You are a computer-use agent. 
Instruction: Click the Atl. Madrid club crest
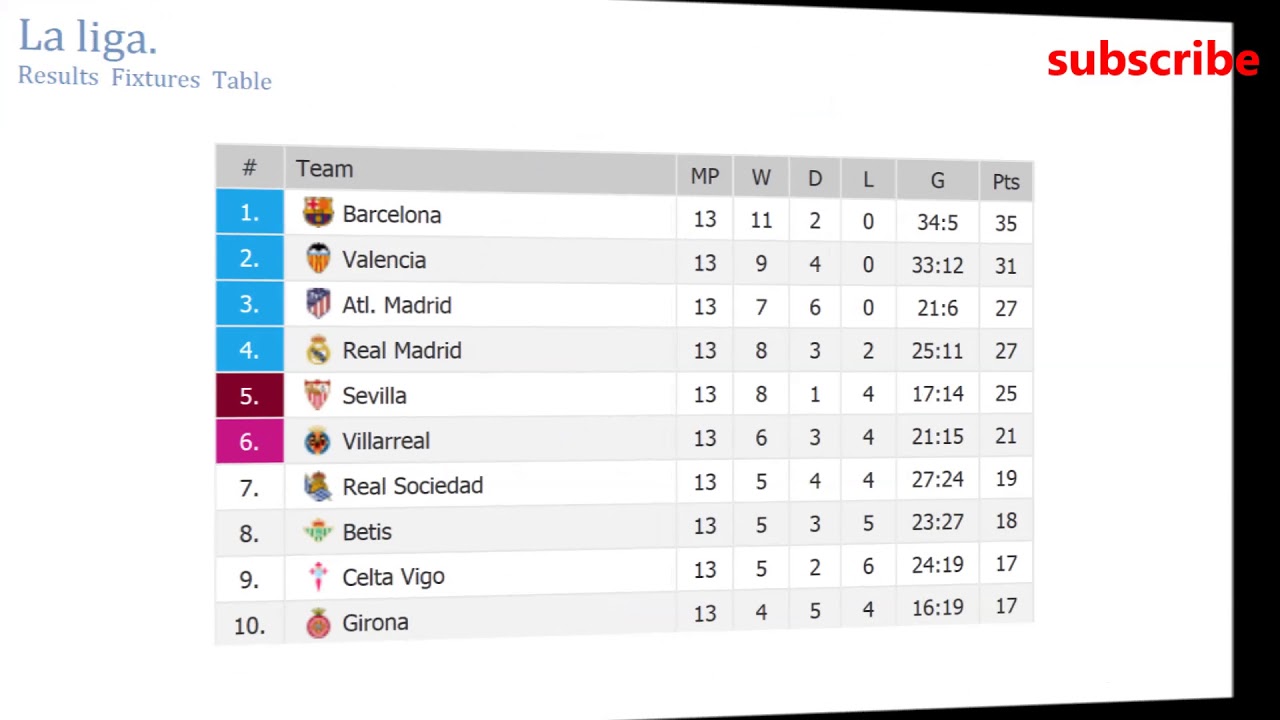pos(318,304)
